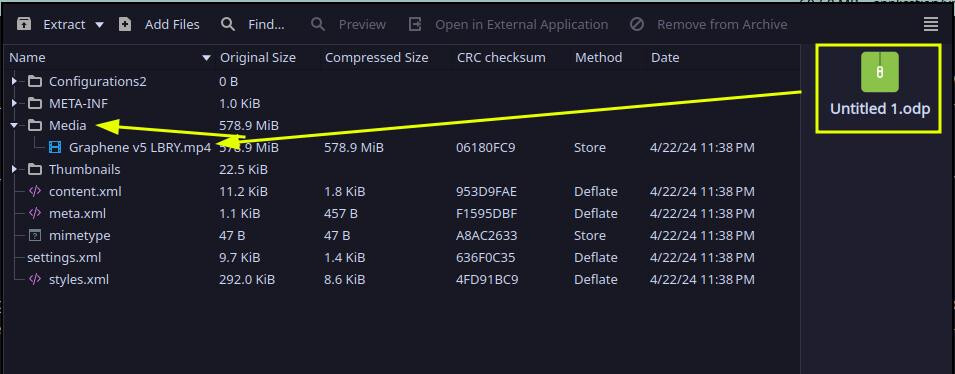Open the hamburger menu
The image size is (955, 374).
[x=930, y=24]
